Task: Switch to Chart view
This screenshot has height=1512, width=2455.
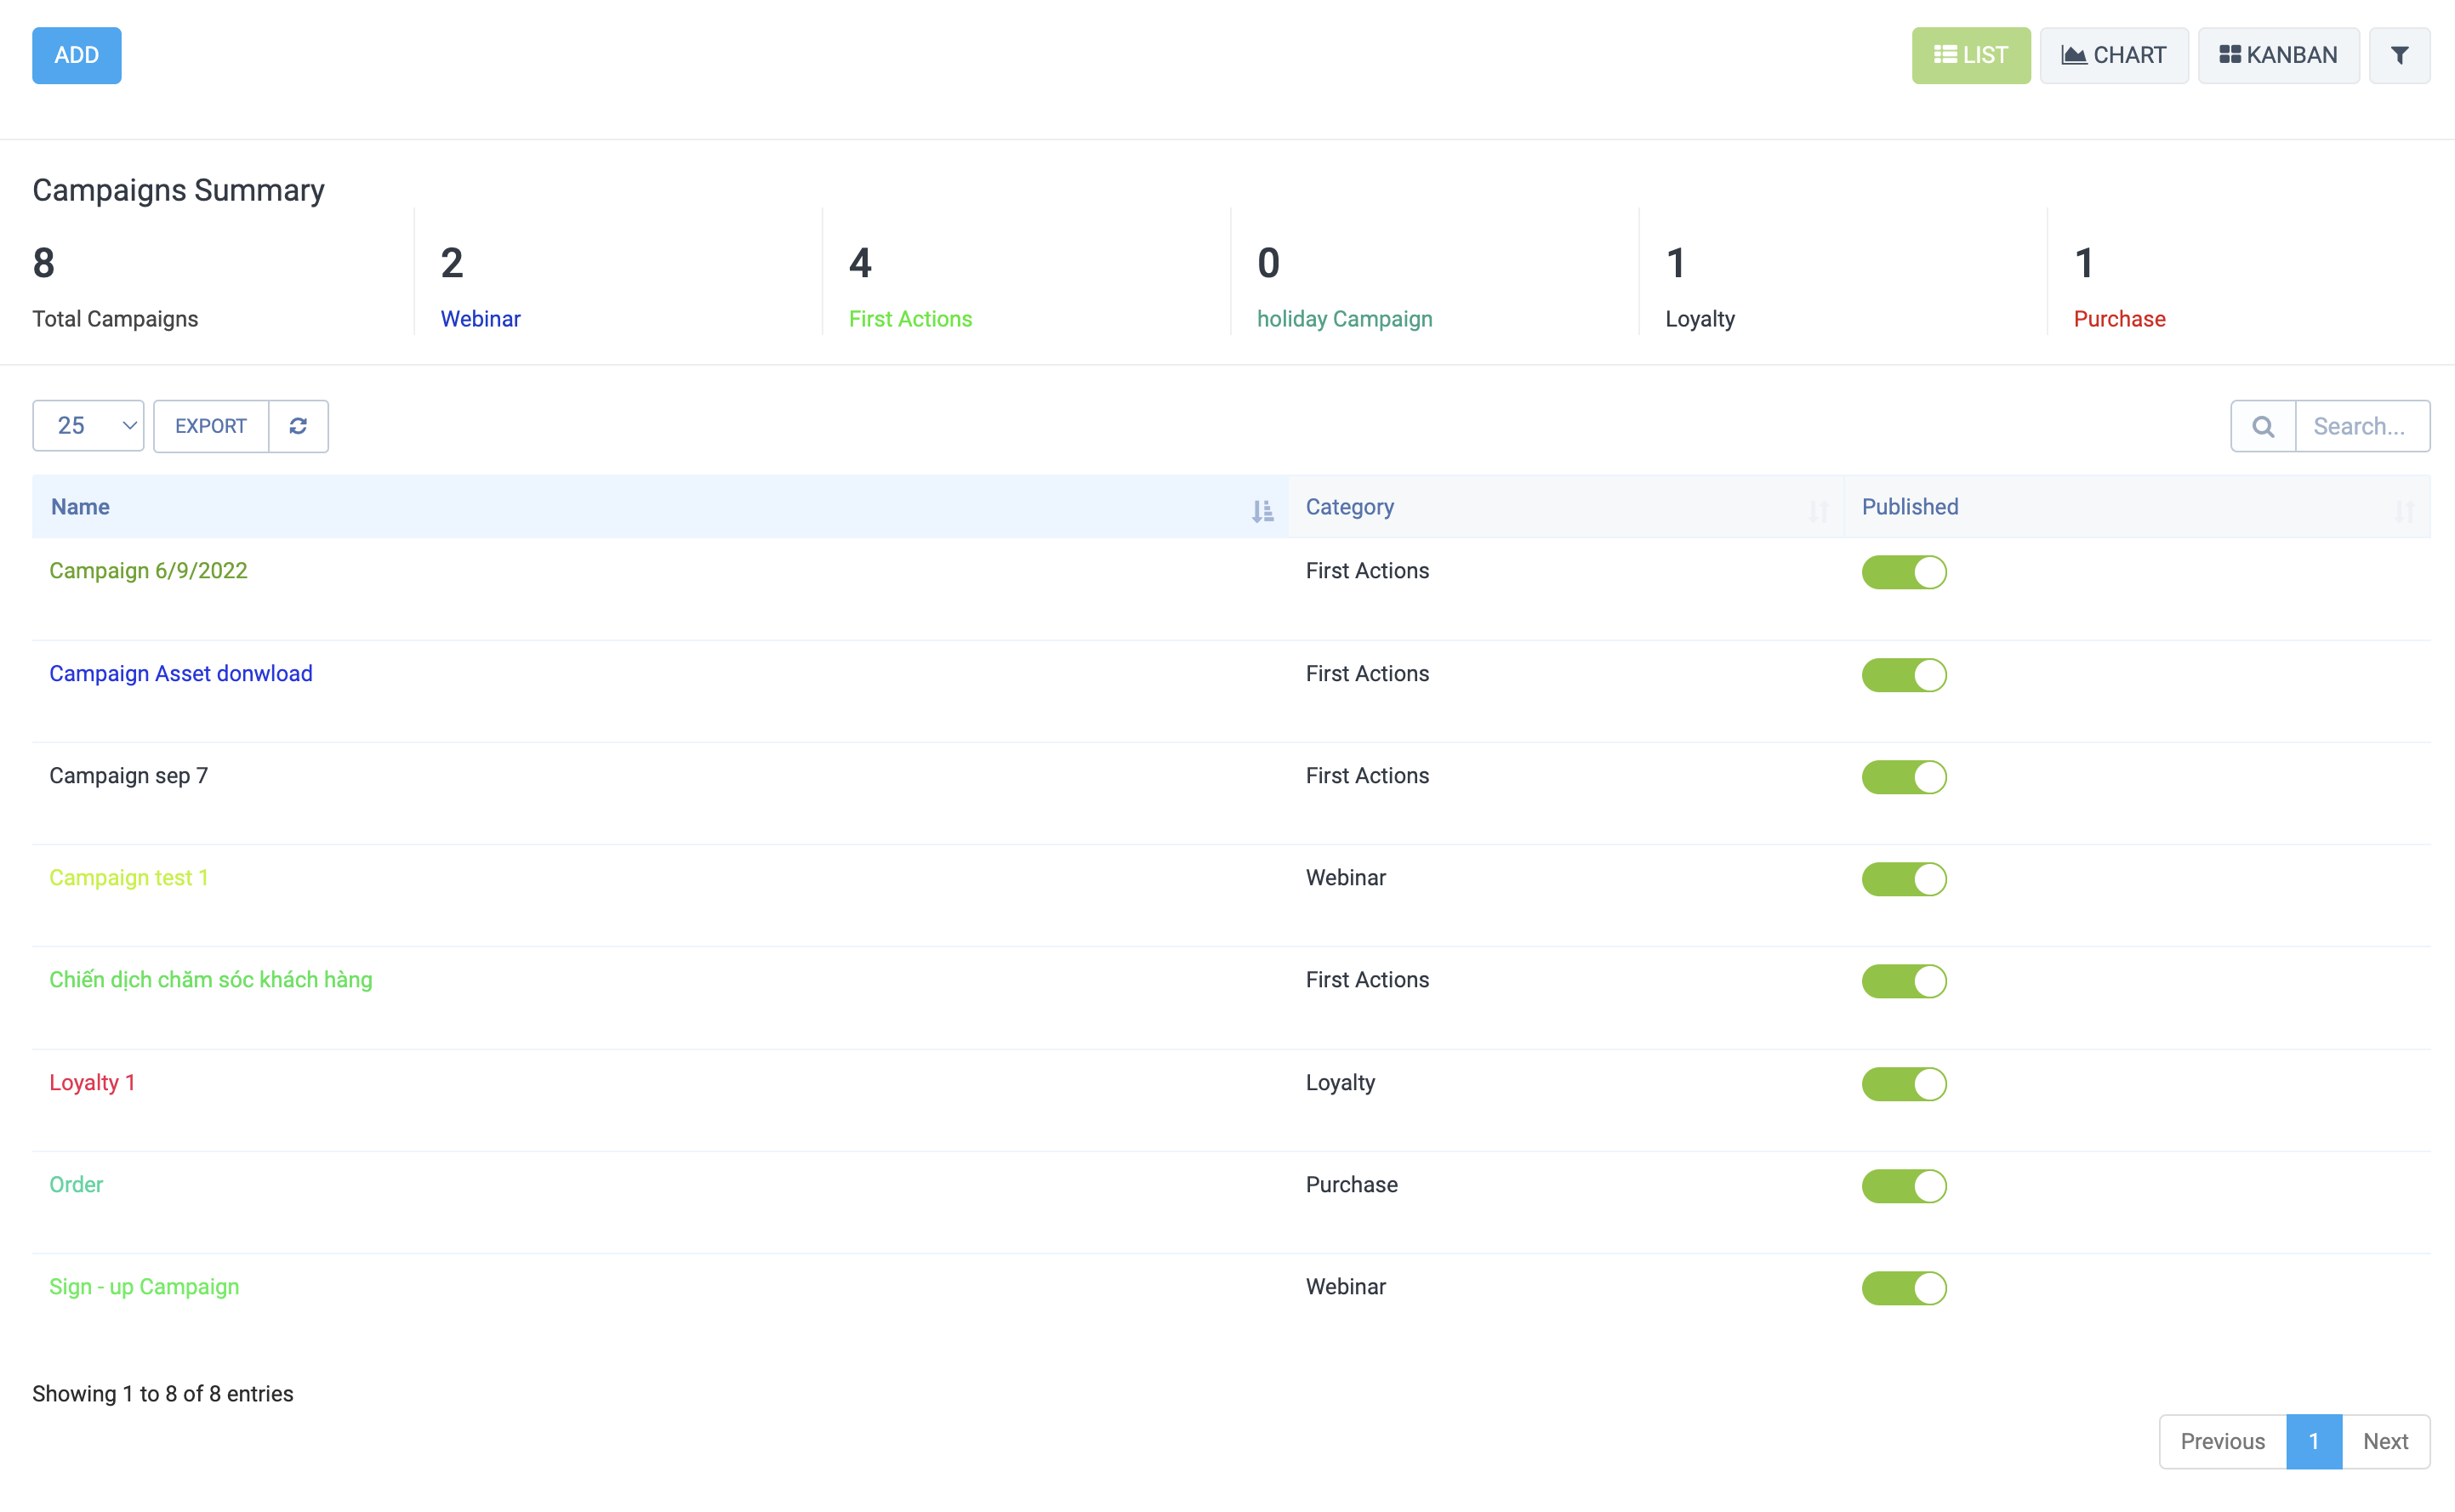Action: (2113, 56)
